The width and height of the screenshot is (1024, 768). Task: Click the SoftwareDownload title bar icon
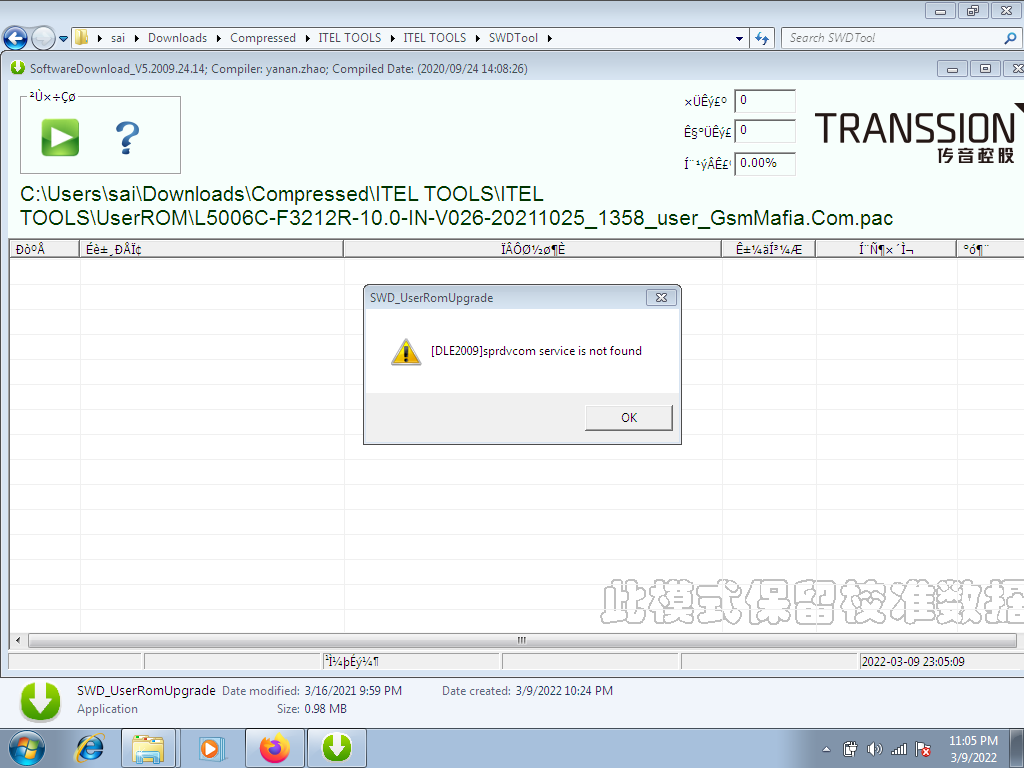(18, 68)
